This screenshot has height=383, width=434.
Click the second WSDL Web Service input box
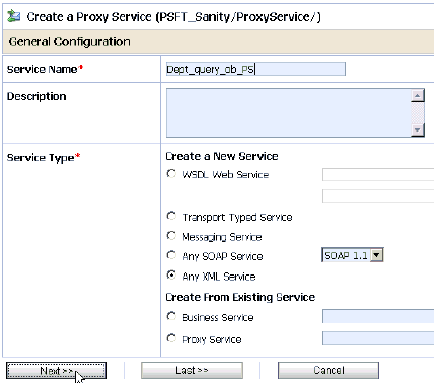click(378, 196)
